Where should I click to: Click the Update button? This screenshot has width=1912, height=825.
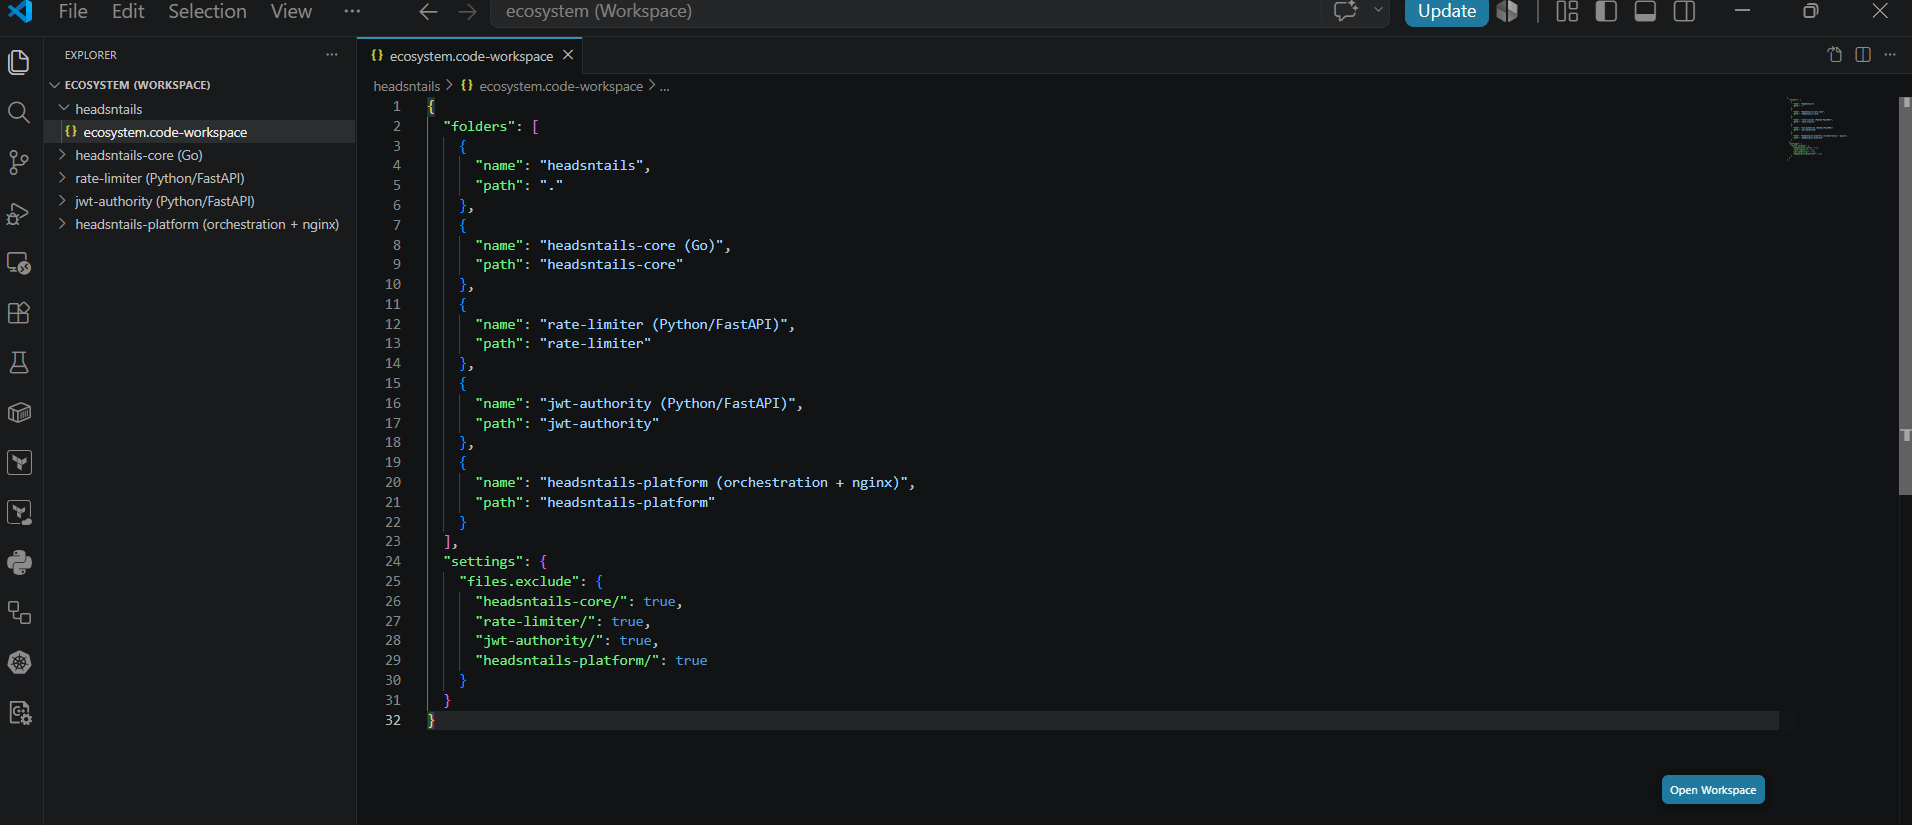(x=1446, y=12)
